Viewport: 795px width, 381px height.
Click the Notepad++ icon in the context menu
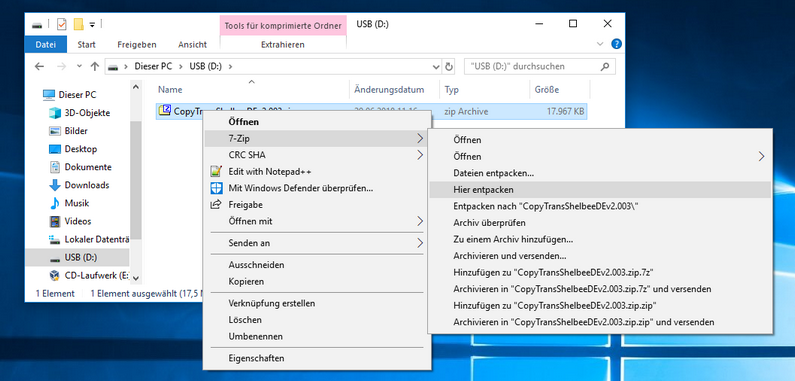point(216,171)
